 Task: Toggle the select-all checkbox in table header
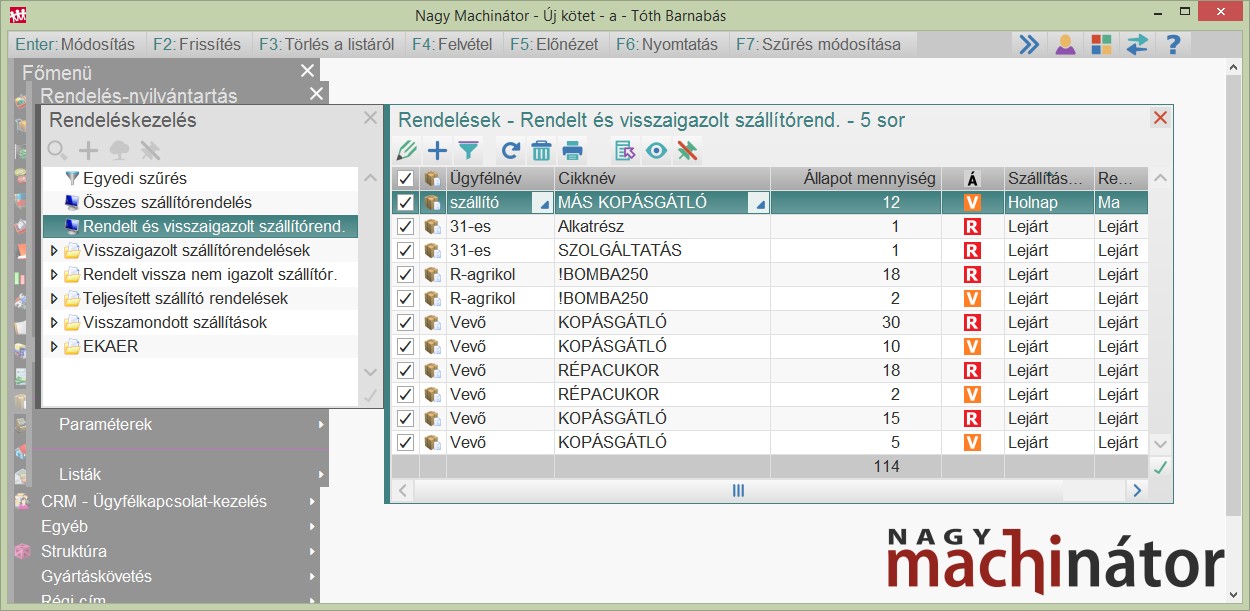pos(405,179)
